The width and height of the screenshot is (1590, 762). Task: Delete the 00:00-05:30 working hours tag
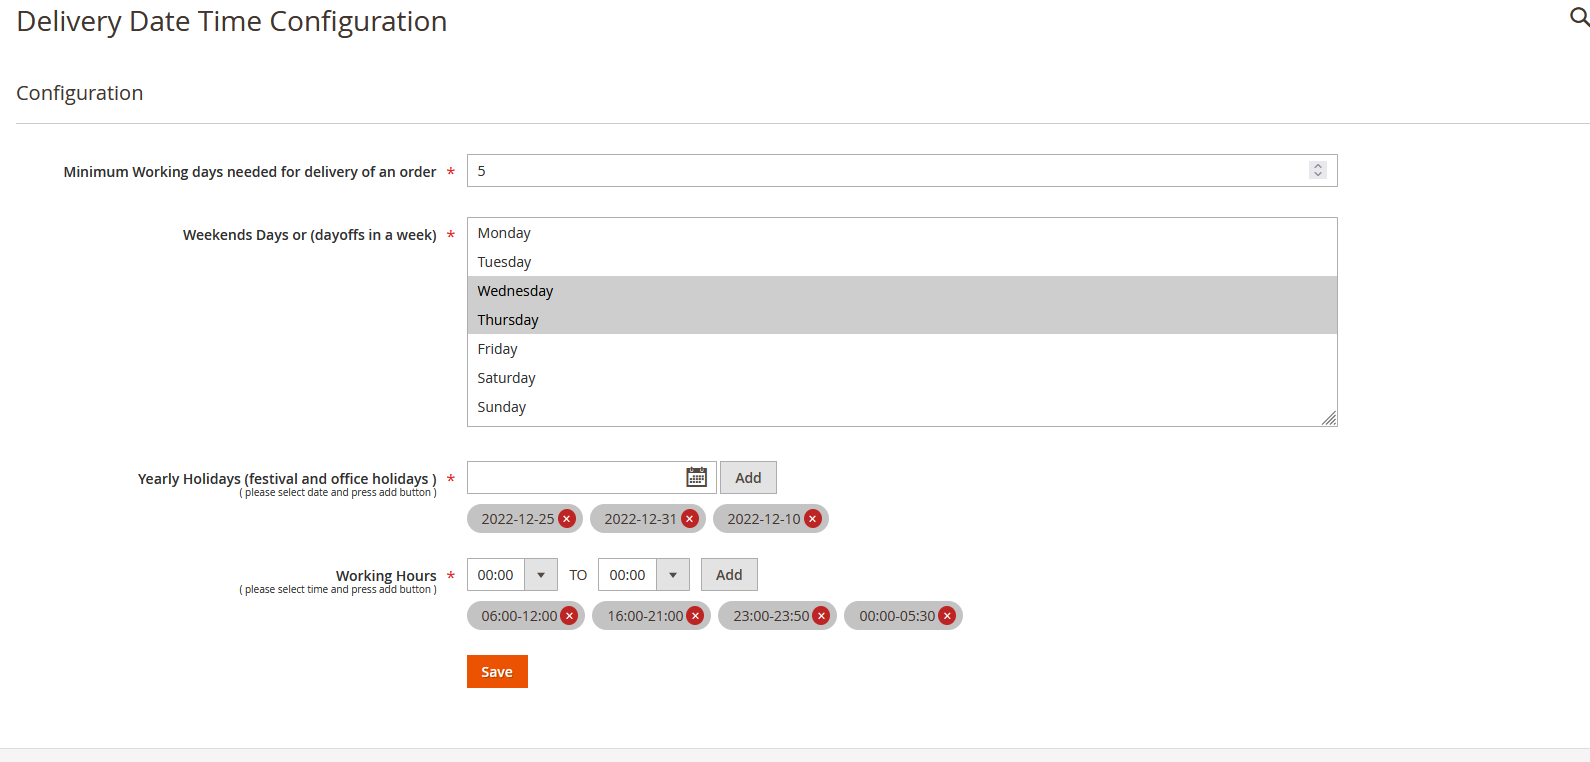[947, 616]
